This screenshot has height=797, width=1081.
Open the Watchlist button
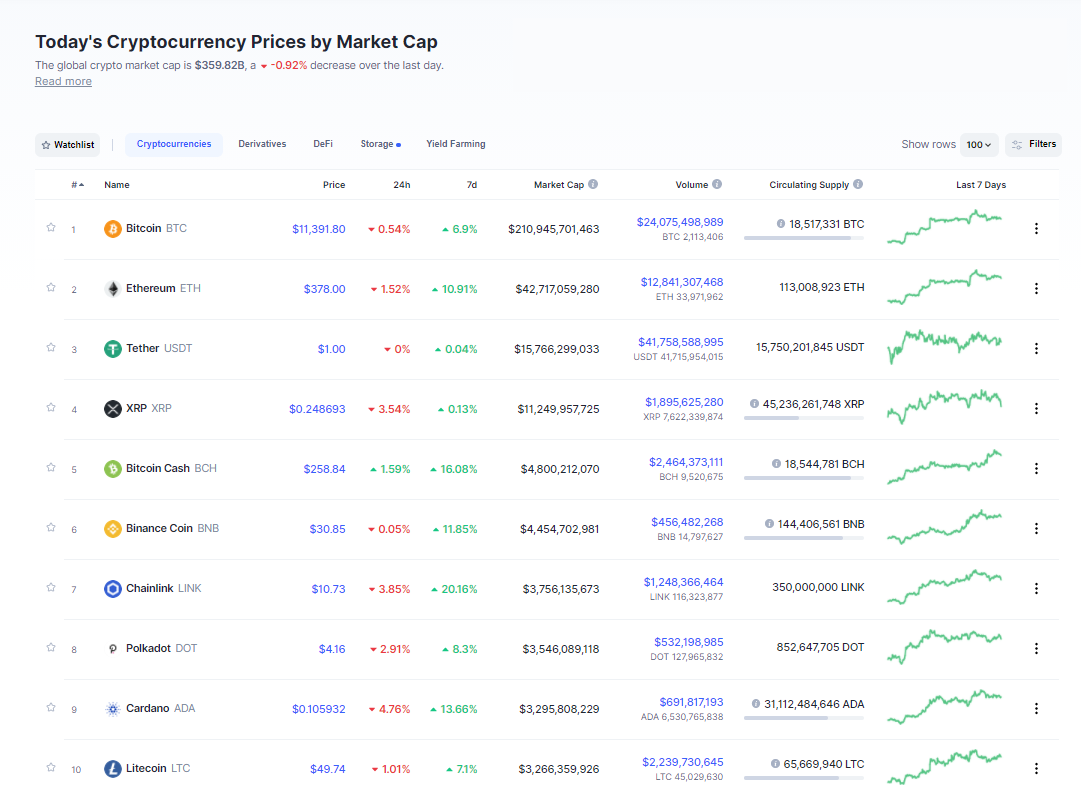point(68,145)
